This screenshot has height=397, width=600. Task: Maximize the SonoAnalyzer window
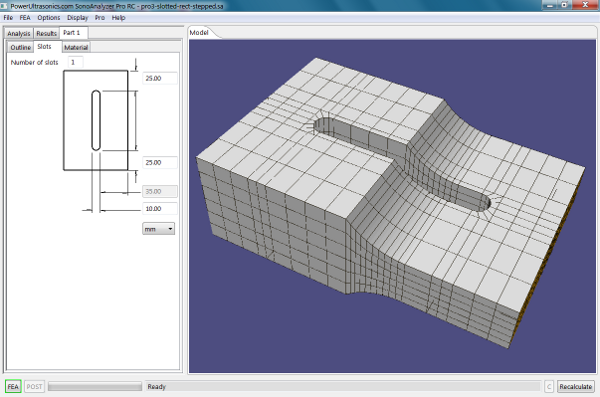click(x=564, y=5)
